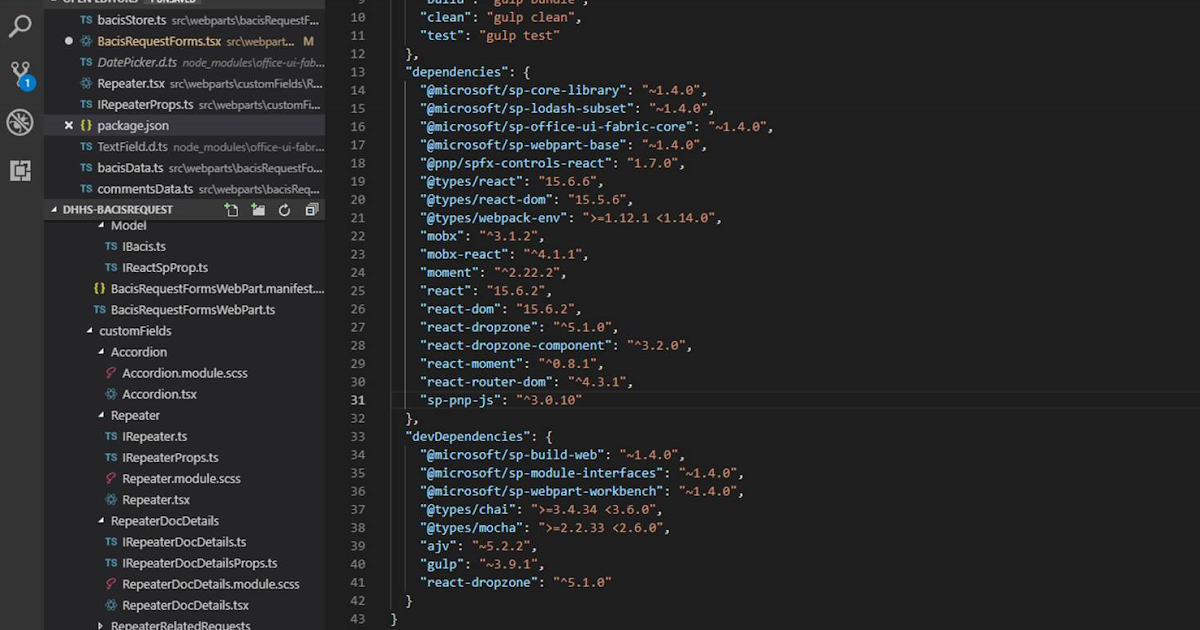The image size is (1200, 630).
Task: Click the "@types/mocha" key
Action: pos(472,527)
